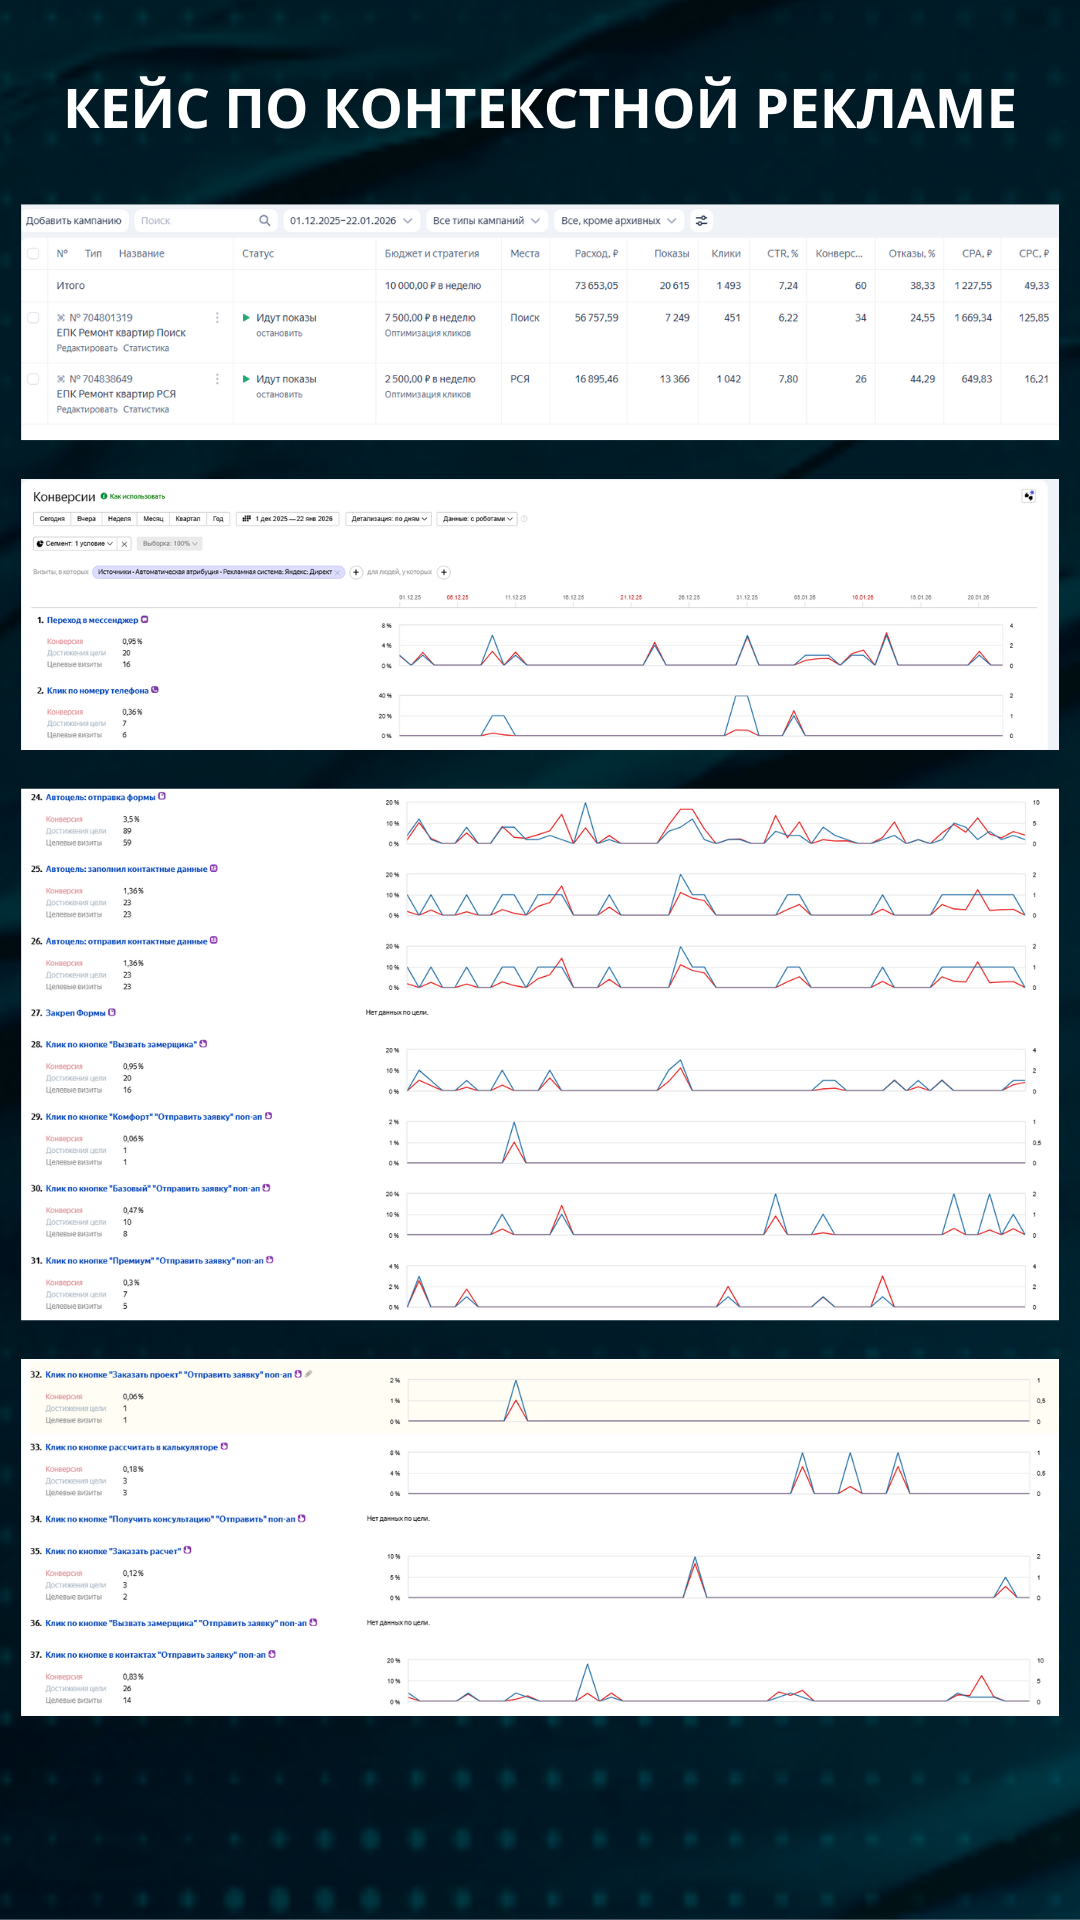Click the search magnifier icon

click(x=265, y=221)
